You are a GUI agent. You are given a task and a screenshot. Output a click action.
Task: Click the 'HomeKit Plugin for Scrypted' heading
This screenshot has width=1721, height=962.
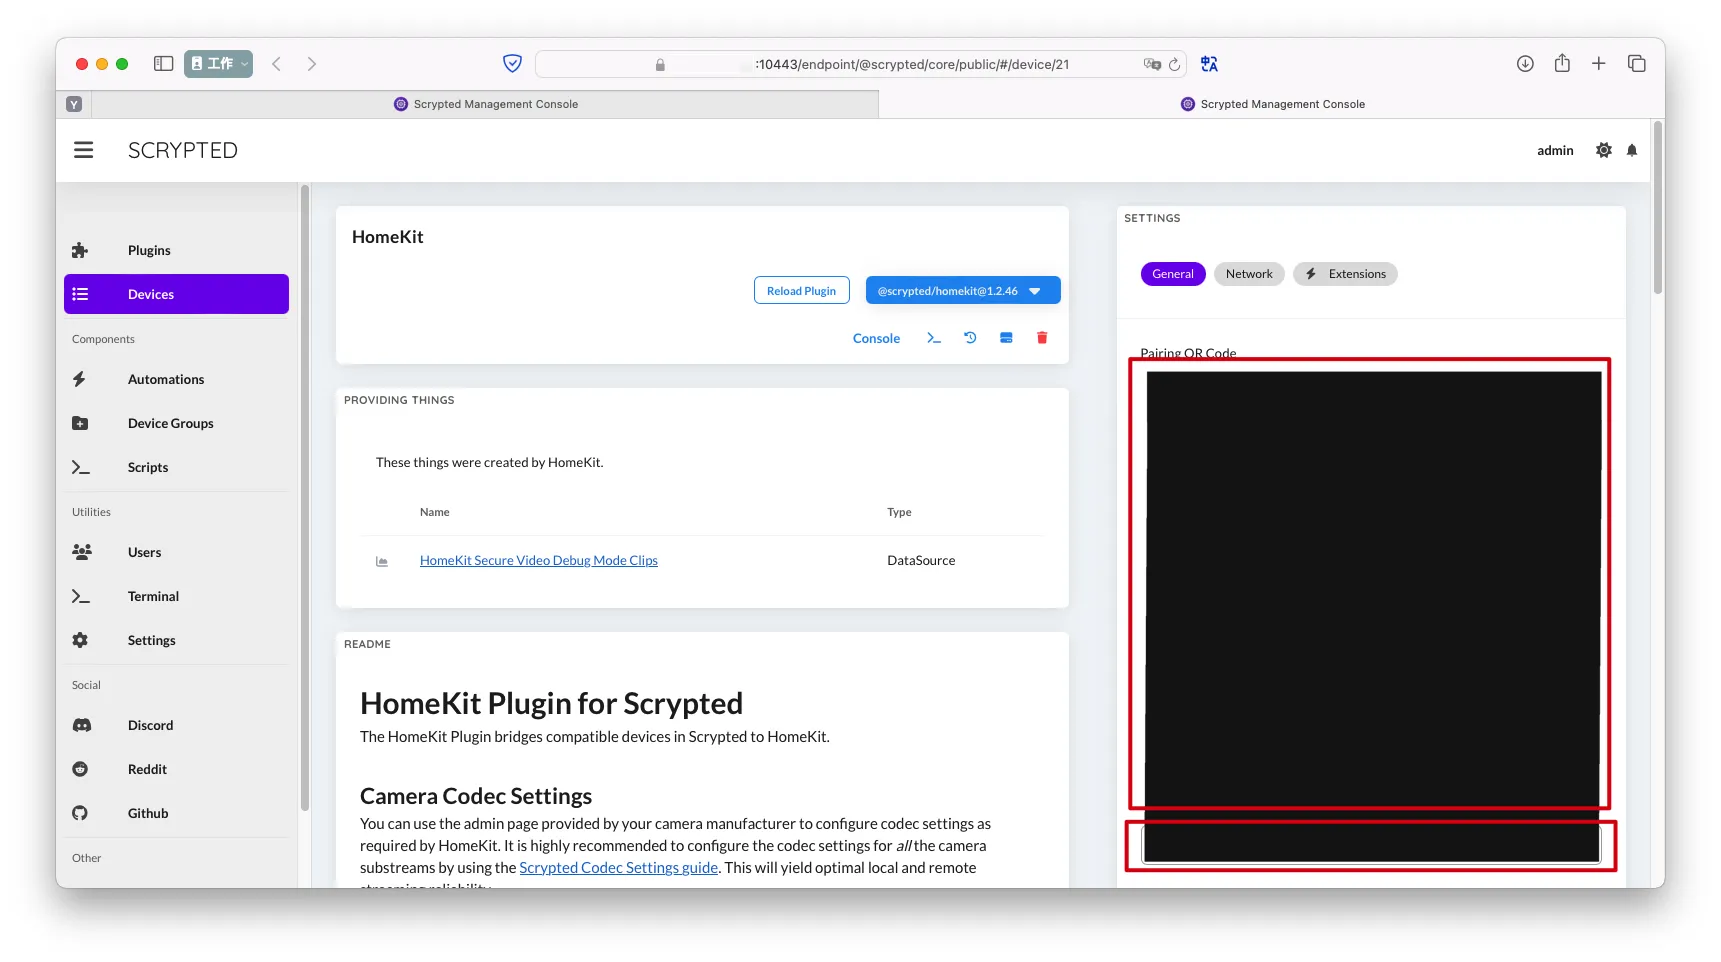pyautogui.click(x=551, y=703)
